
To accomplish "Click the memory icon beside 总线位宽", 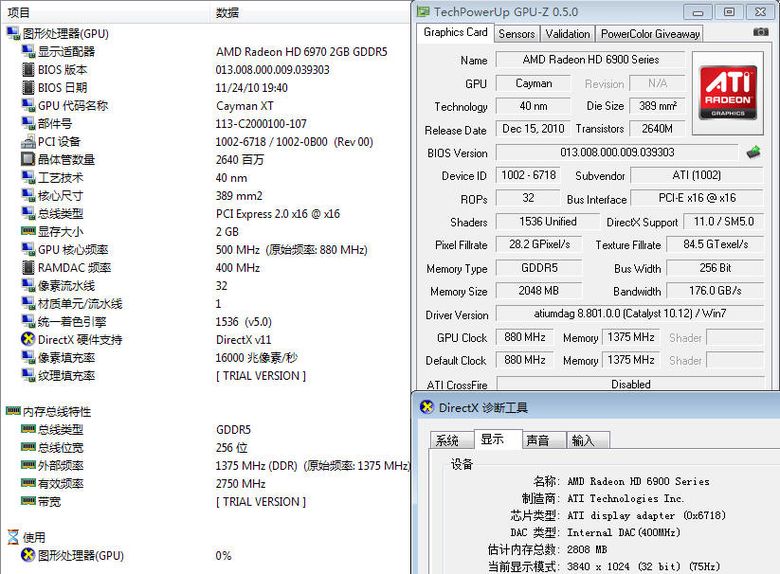I will [x=28, y=447].
